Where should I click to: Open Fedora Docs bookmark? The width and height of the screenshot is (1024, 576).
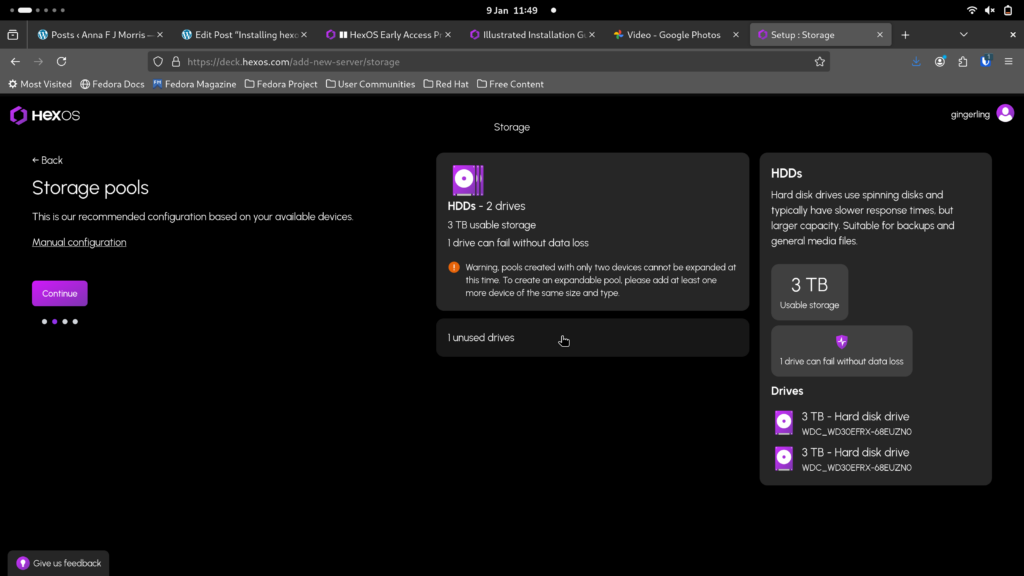(112, 84)
